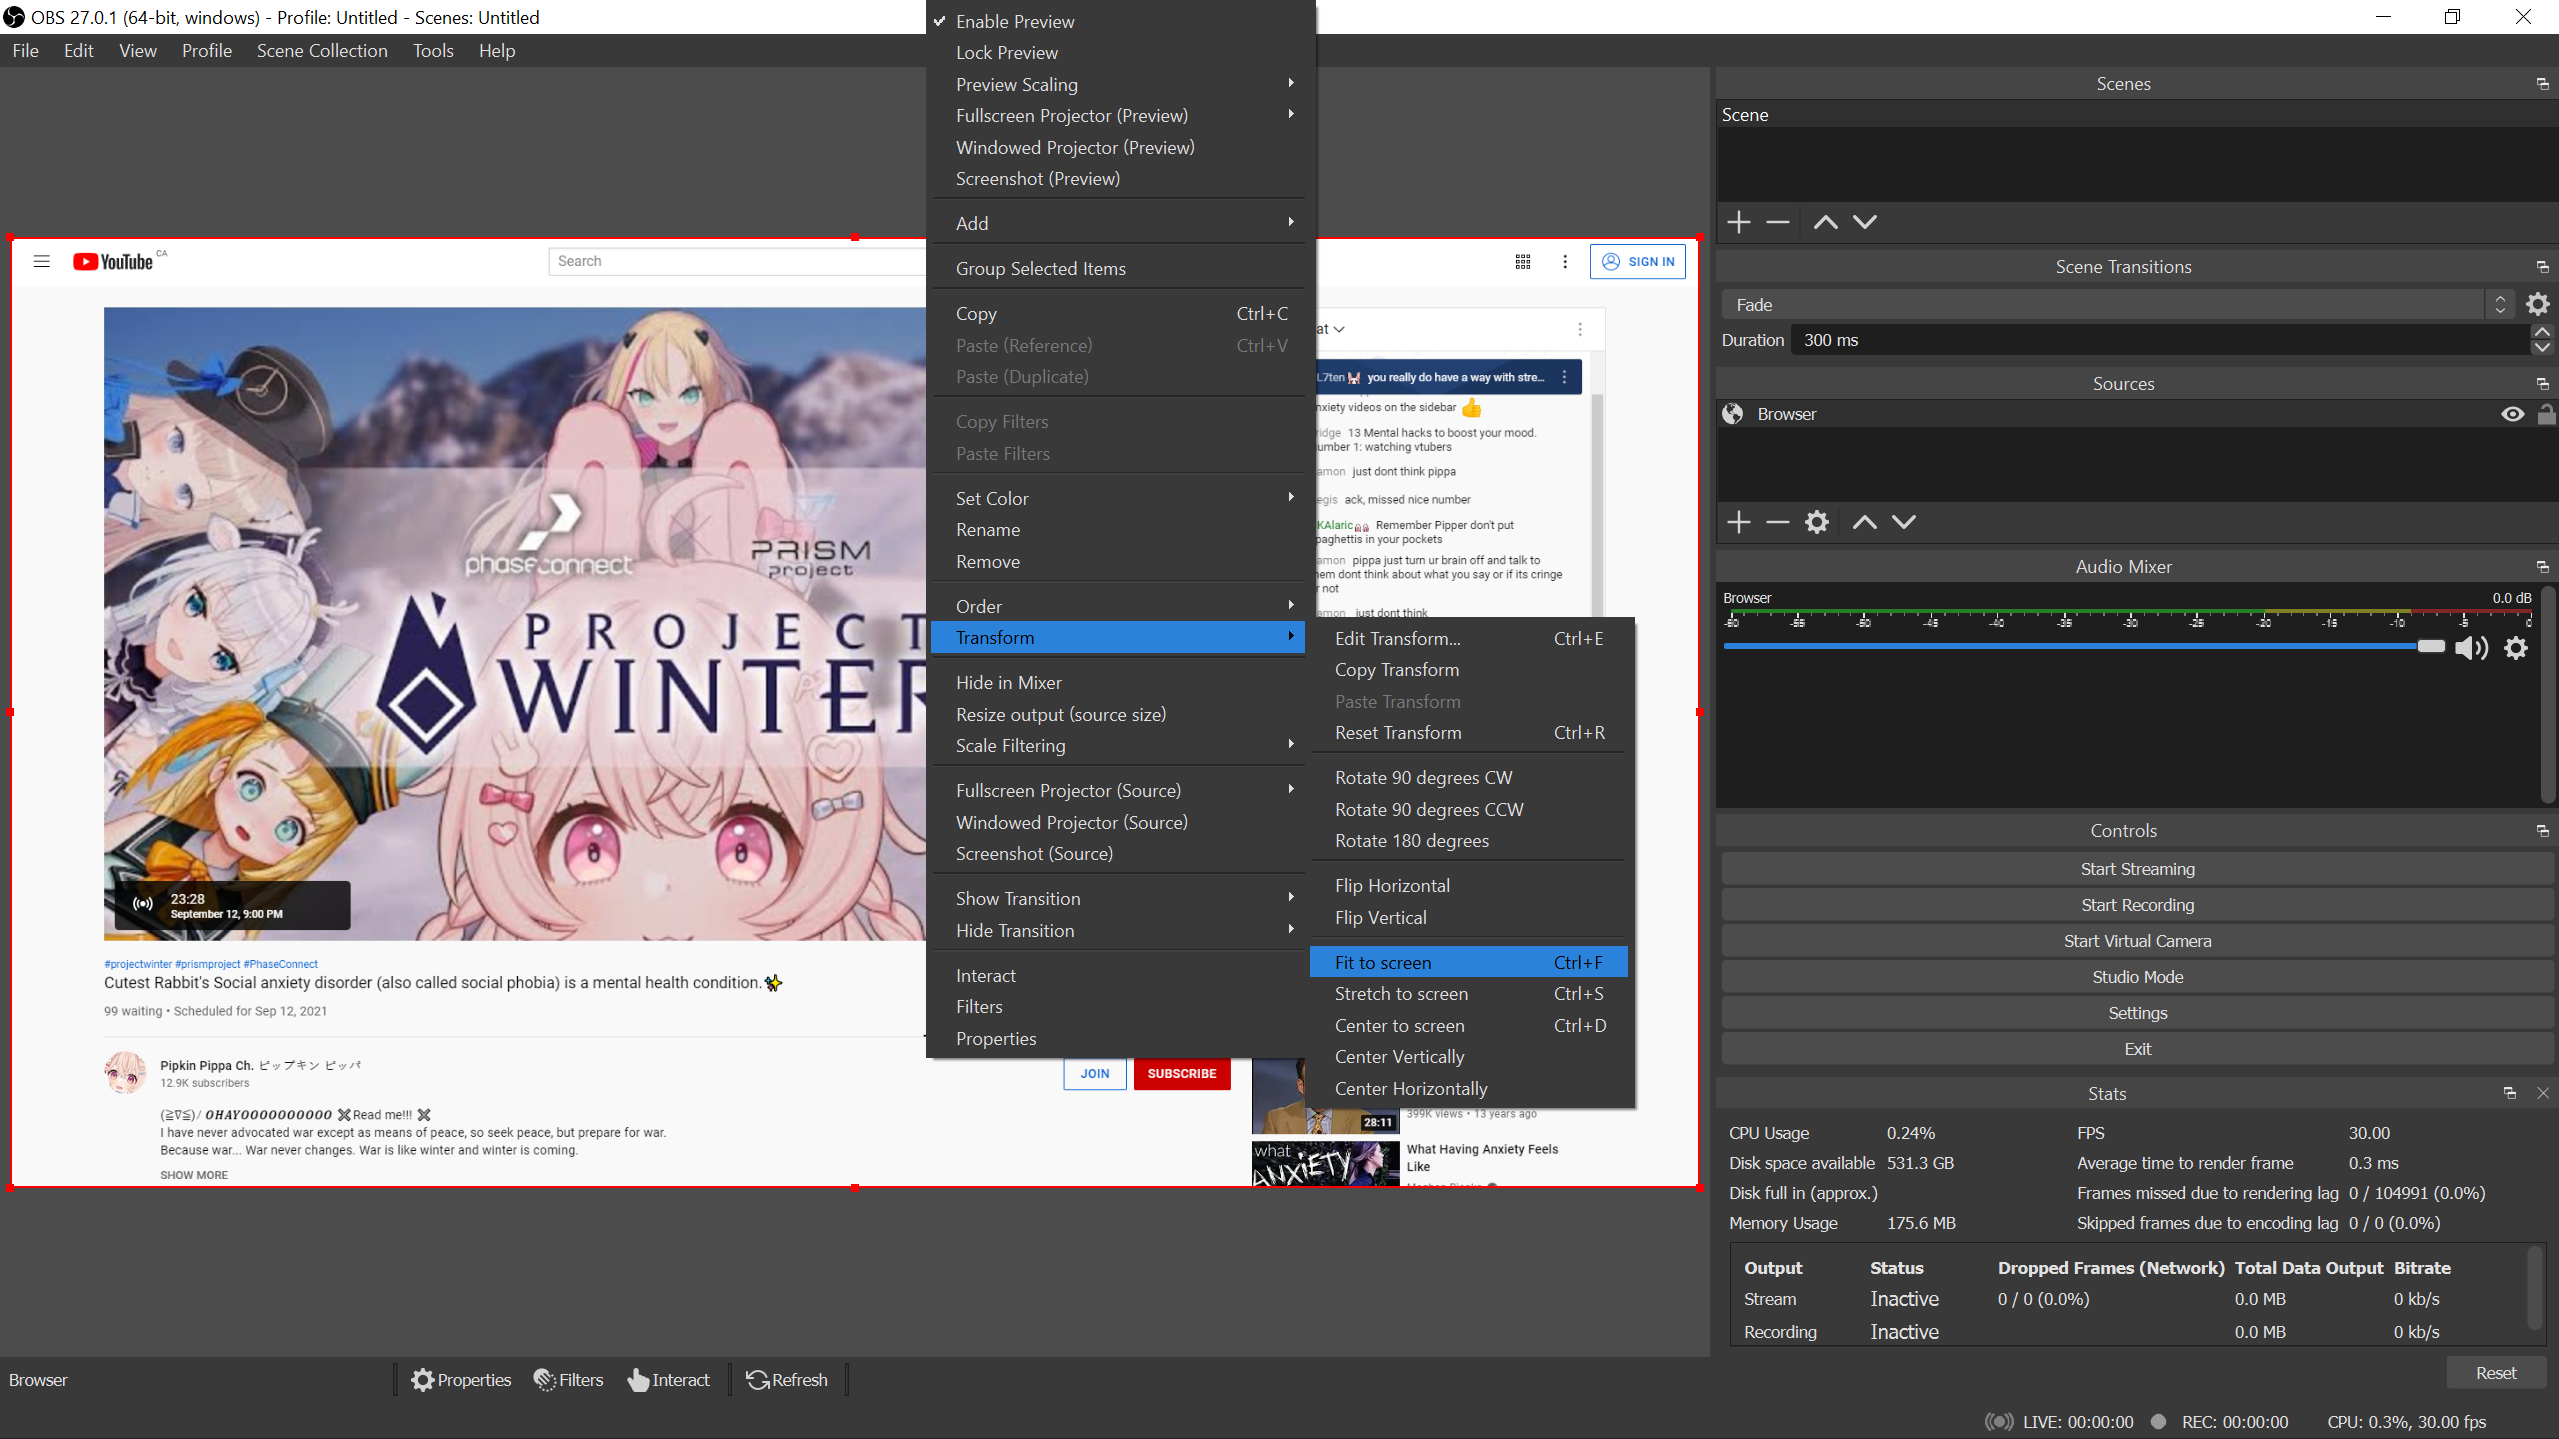Adjust Browser volume slider handle

(x=2430, y=647)
